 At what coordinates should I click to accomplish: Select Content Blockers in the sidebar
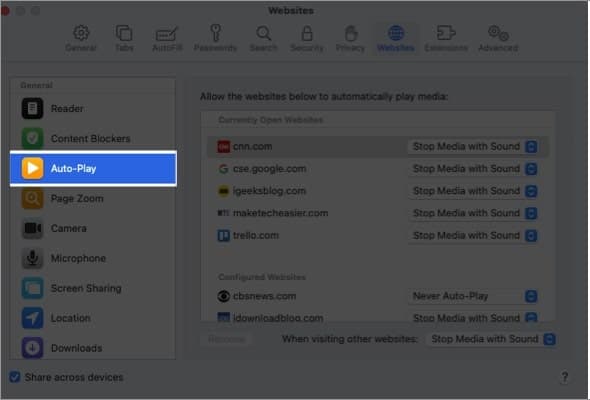pos(93,138)
